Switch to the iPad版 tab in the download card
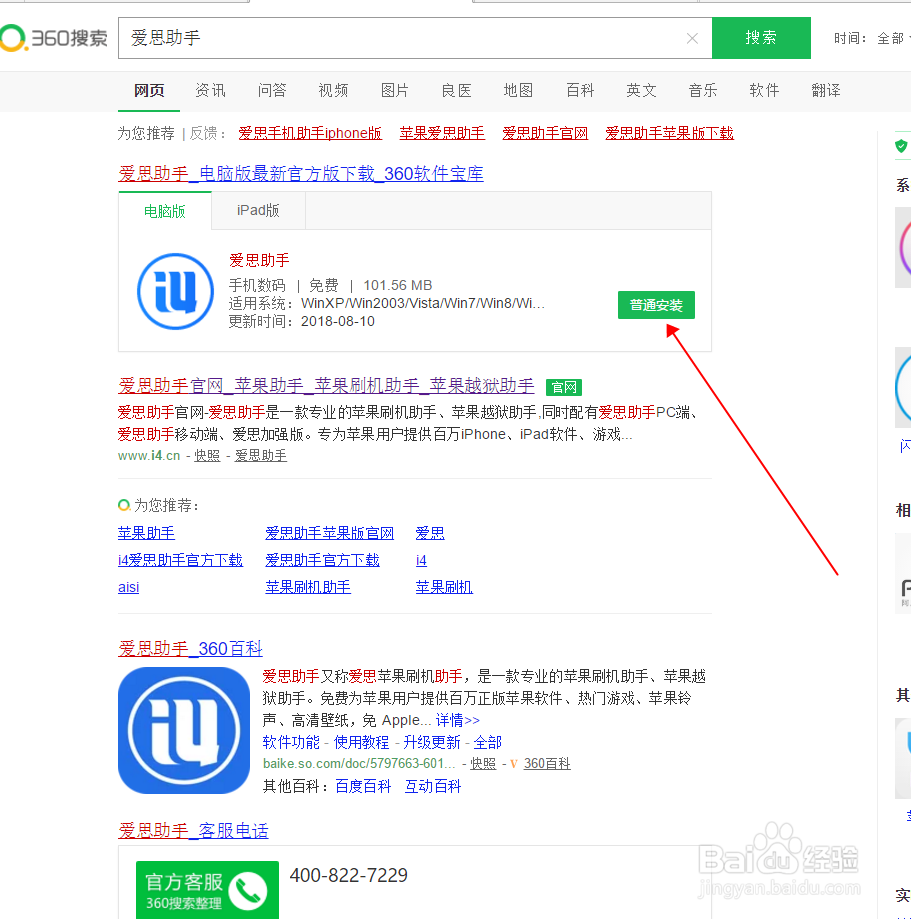911x919 pixels. pos(258,210)
